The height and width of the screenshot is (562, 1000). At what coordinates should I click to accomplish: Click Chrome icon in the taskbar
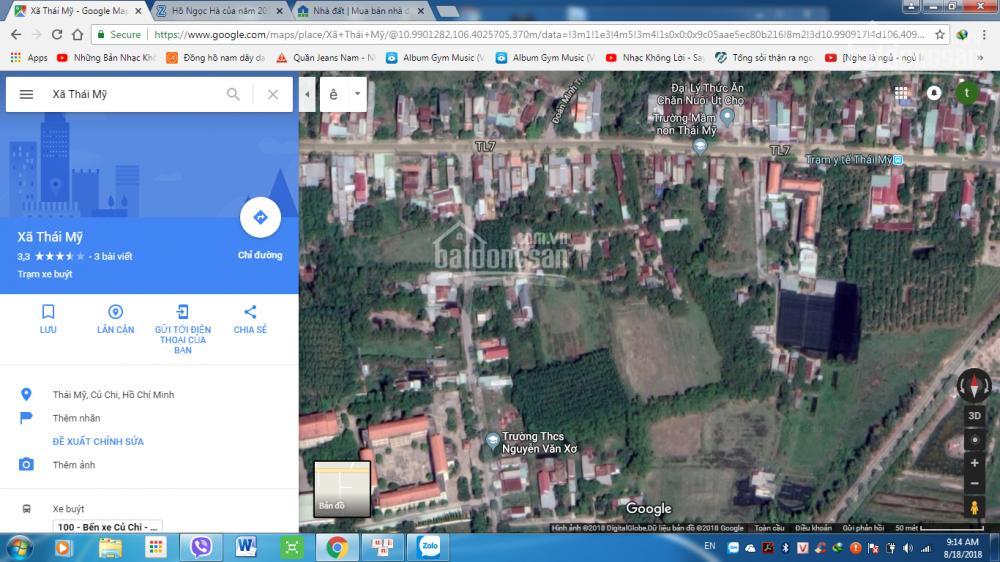[x=337, y=547]
